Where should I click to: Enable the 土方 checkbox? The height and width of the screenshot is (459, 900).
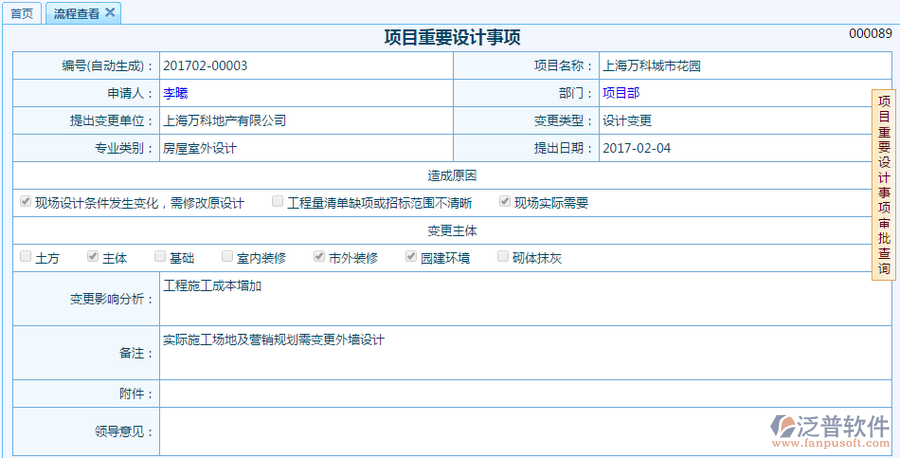point(25,257)
